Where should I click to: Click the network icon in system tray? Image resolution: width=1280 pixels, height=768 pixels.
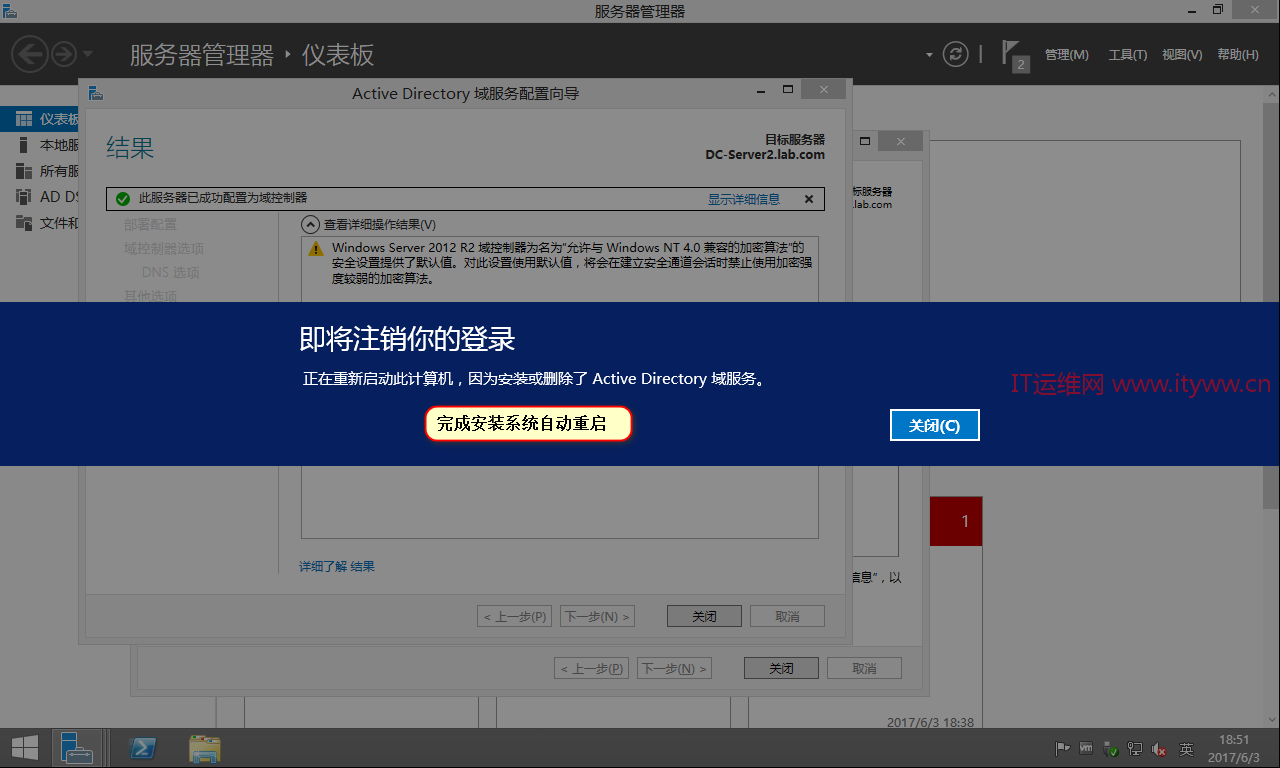(x=1135, y=748)
